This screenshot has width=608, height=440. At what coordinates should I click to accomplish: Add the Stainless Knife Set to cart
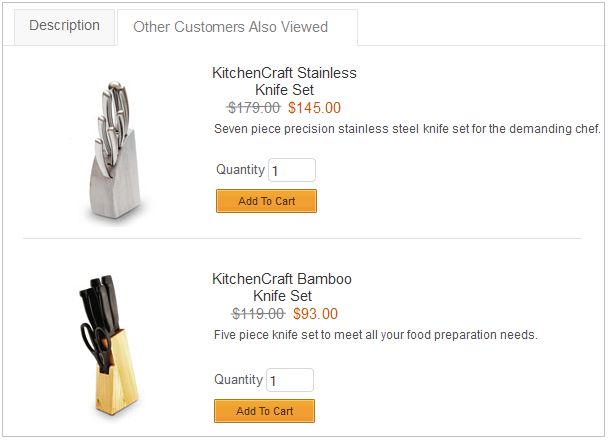(266, 201)
